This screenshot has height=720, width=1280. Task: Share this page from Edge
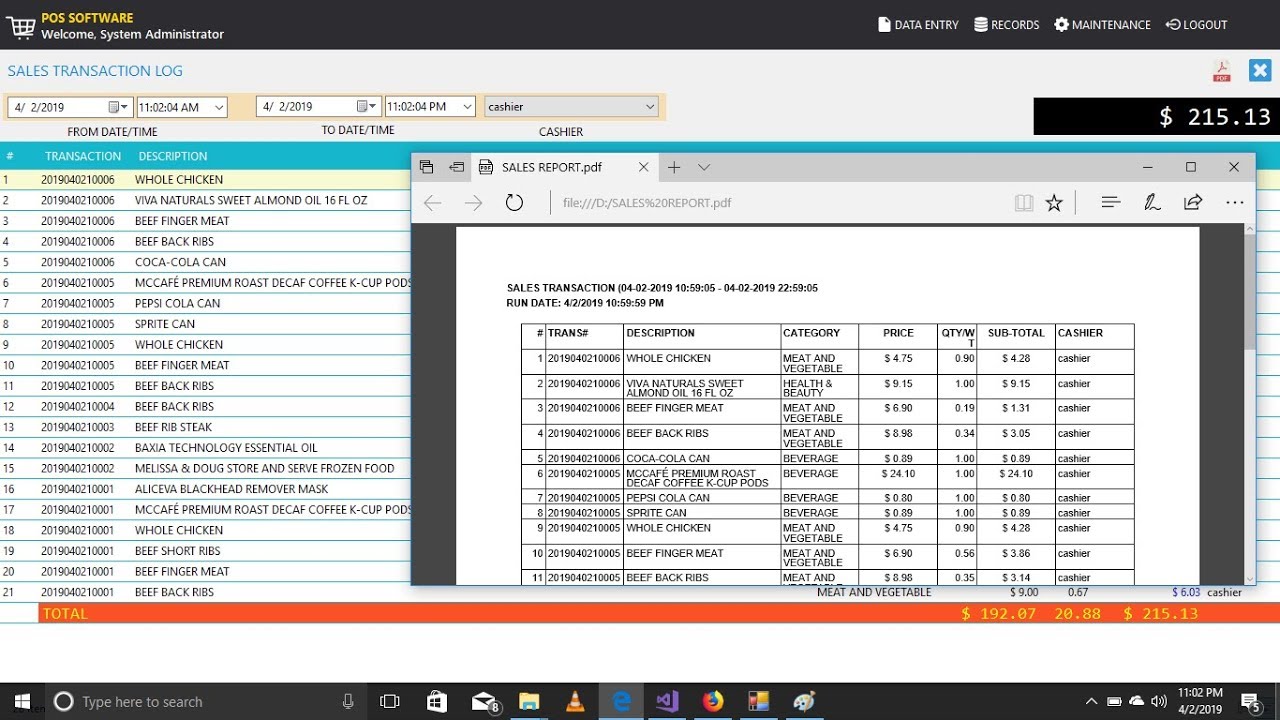[1193, 203]
